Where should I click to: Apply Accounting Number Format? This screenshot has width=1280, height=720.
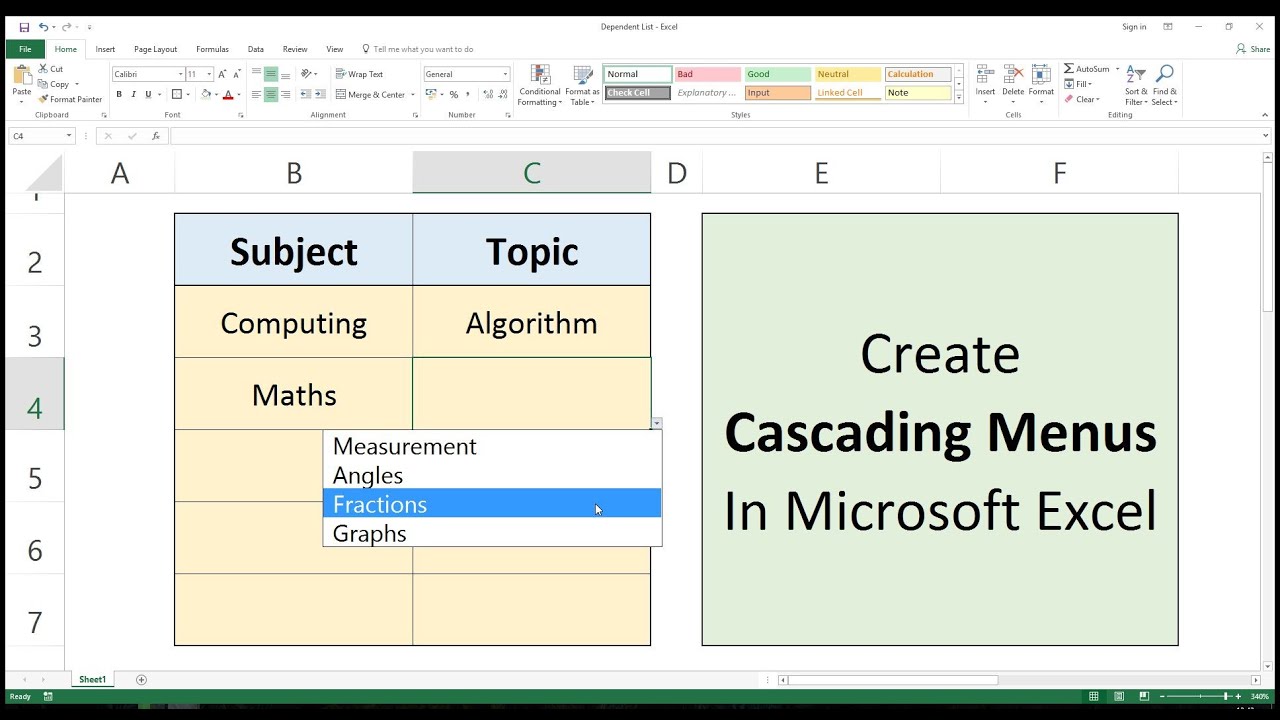tap(431, 95)
